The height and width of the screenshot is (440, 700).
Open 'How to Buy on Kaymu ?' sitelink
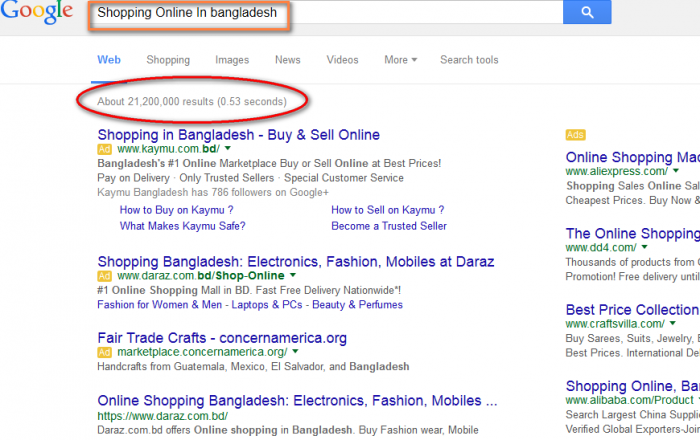pos(176,210)
